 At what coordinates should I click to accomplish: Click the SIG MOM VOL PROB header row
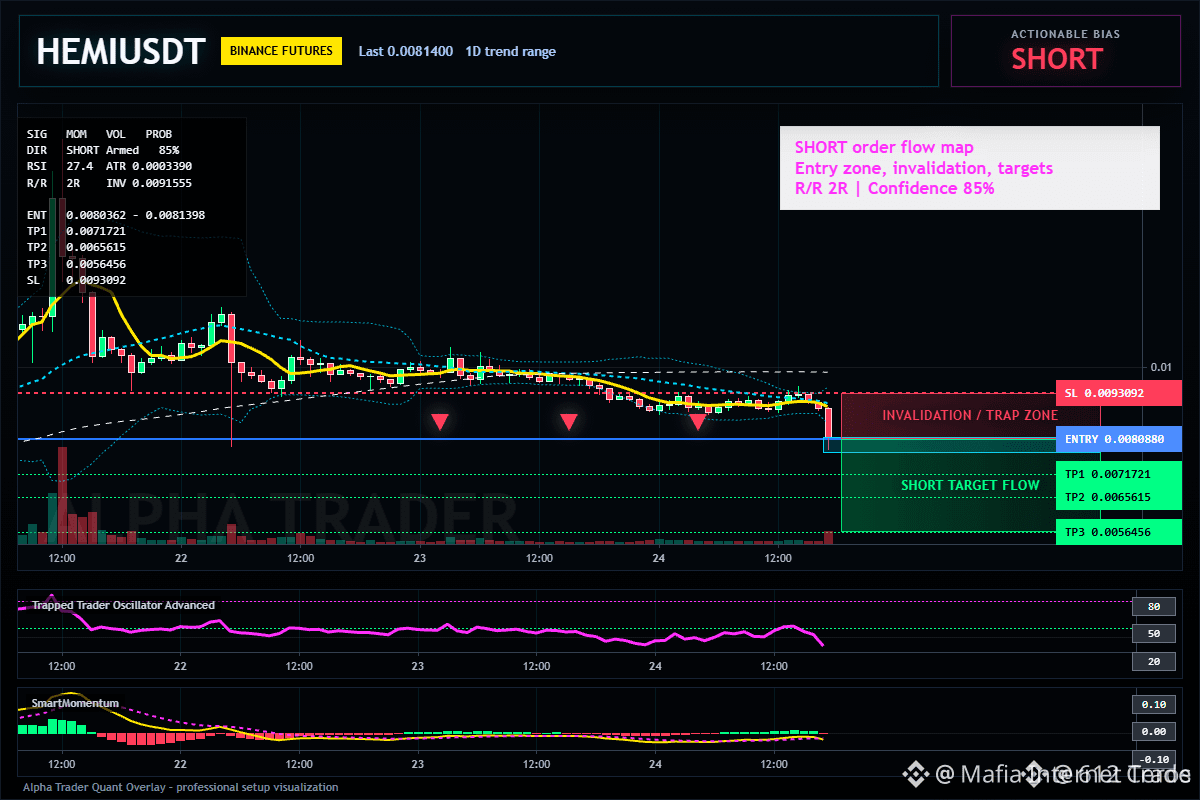[x=99, y=133]
